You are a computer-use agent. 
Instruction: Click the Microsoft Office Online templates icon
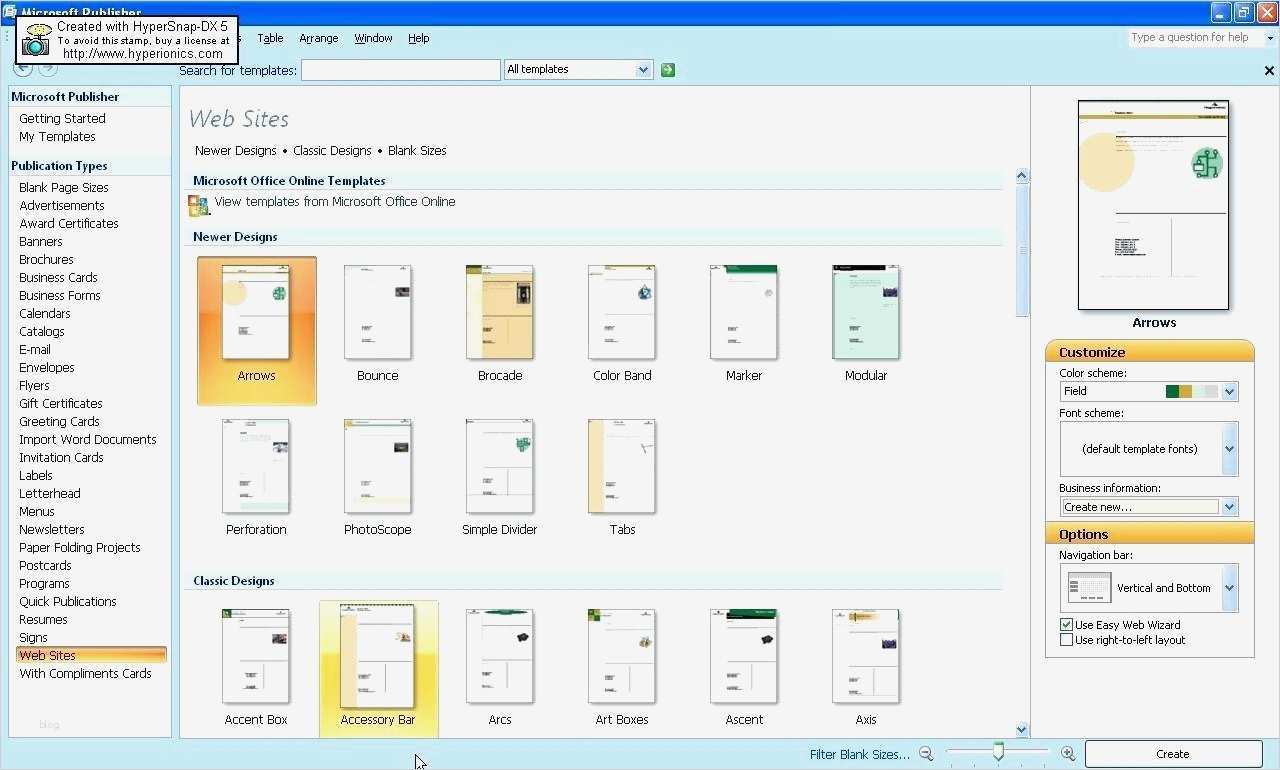coord(198,205)
